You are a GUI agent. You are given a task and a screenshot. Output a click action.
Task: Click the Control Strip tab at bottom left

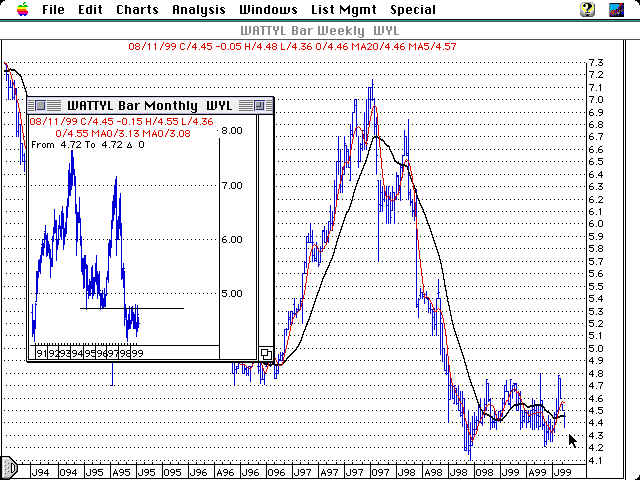(9, 467)
